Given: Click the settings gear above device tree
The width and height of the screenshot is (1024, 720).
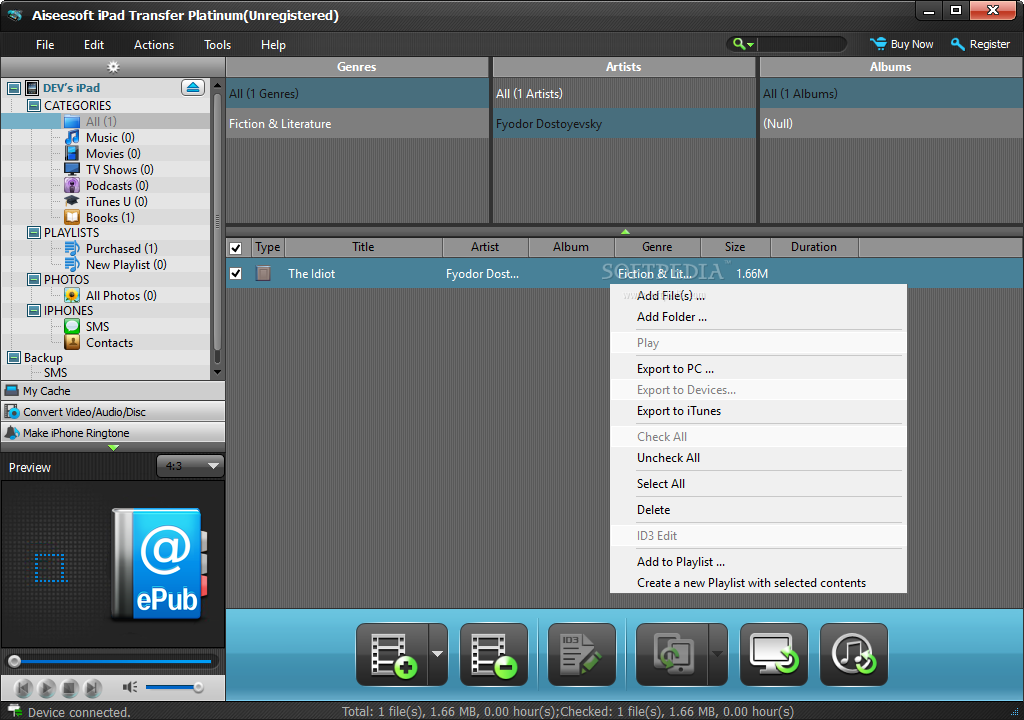Looking at the screenshot, I should tap(113, 67).
